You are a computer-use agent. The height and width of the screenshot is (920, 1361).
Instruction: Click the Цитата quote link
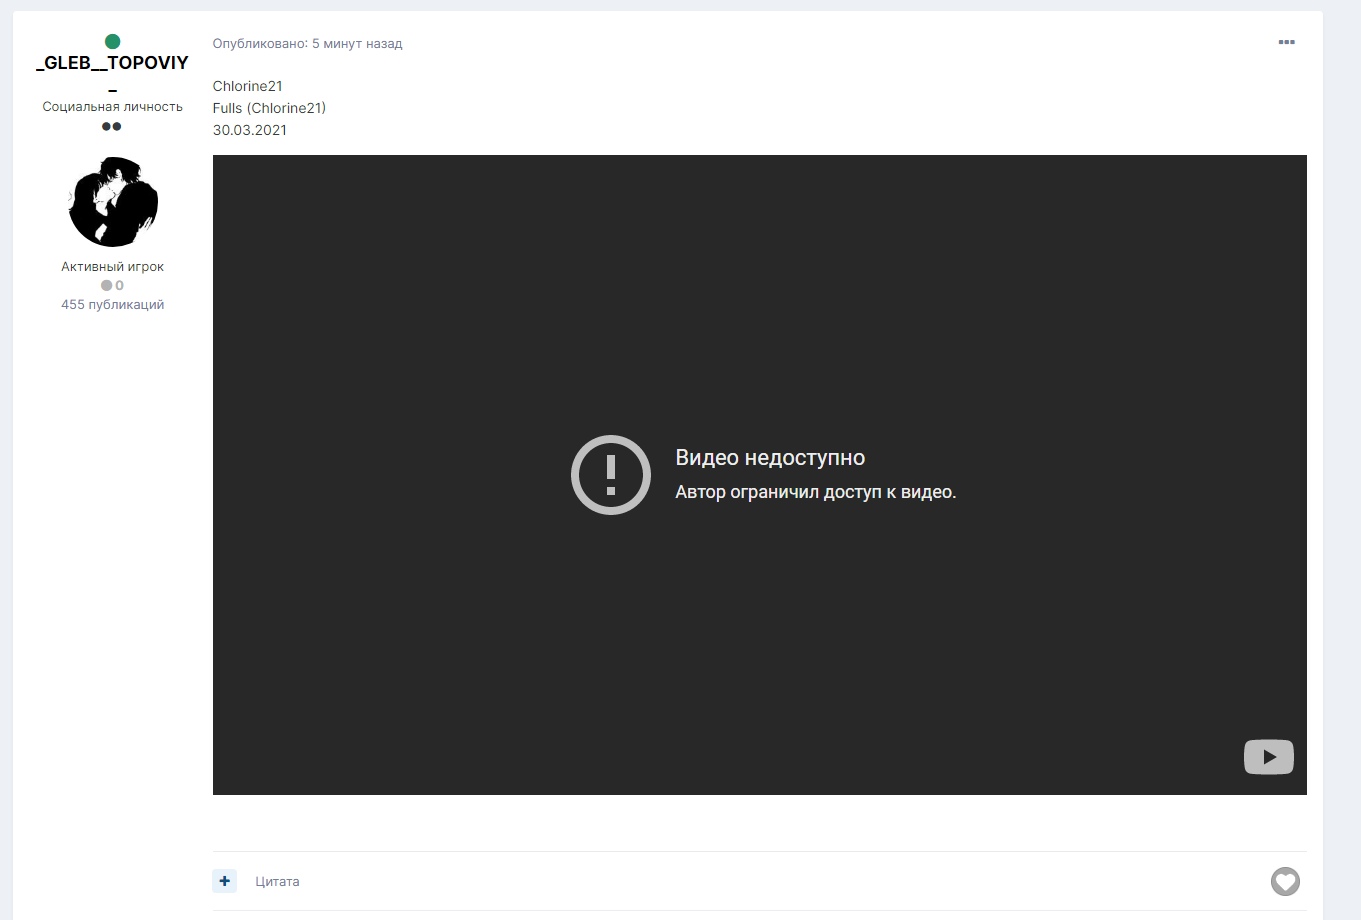click(x=277, y=882)
